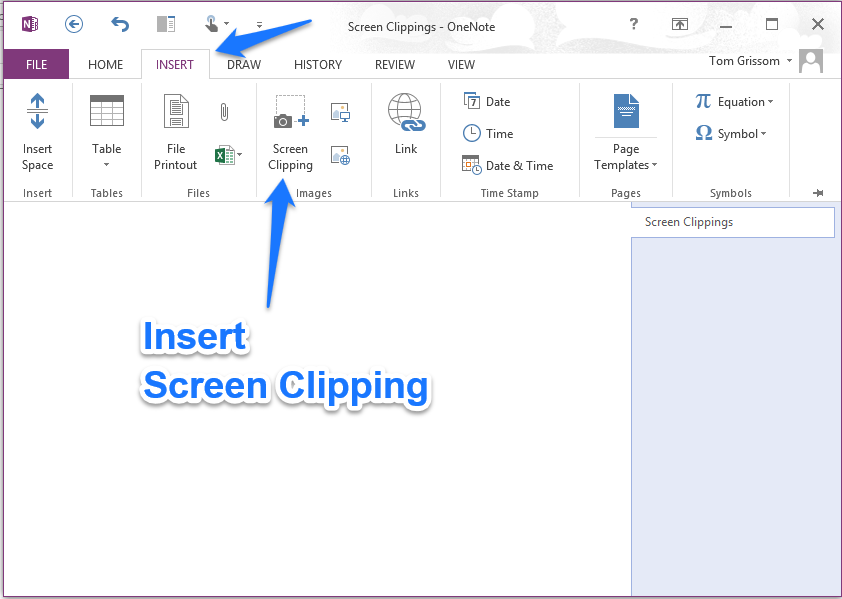842x599 pixels.
Task: Attach a file with the paperclip icon
Action: tap(224, 111)
